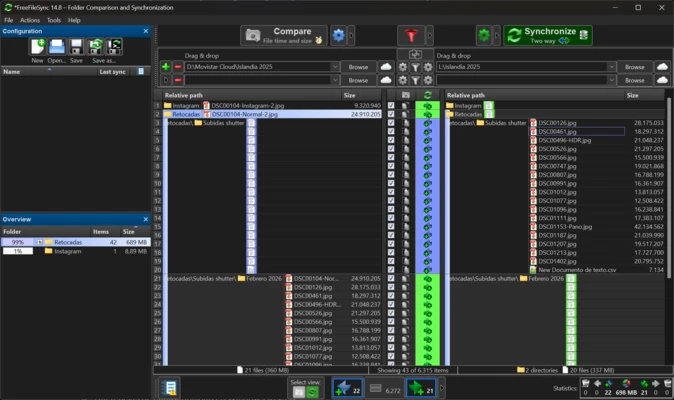
Task: Toggle view of 6.272 equal files
Action: point(385,388)
